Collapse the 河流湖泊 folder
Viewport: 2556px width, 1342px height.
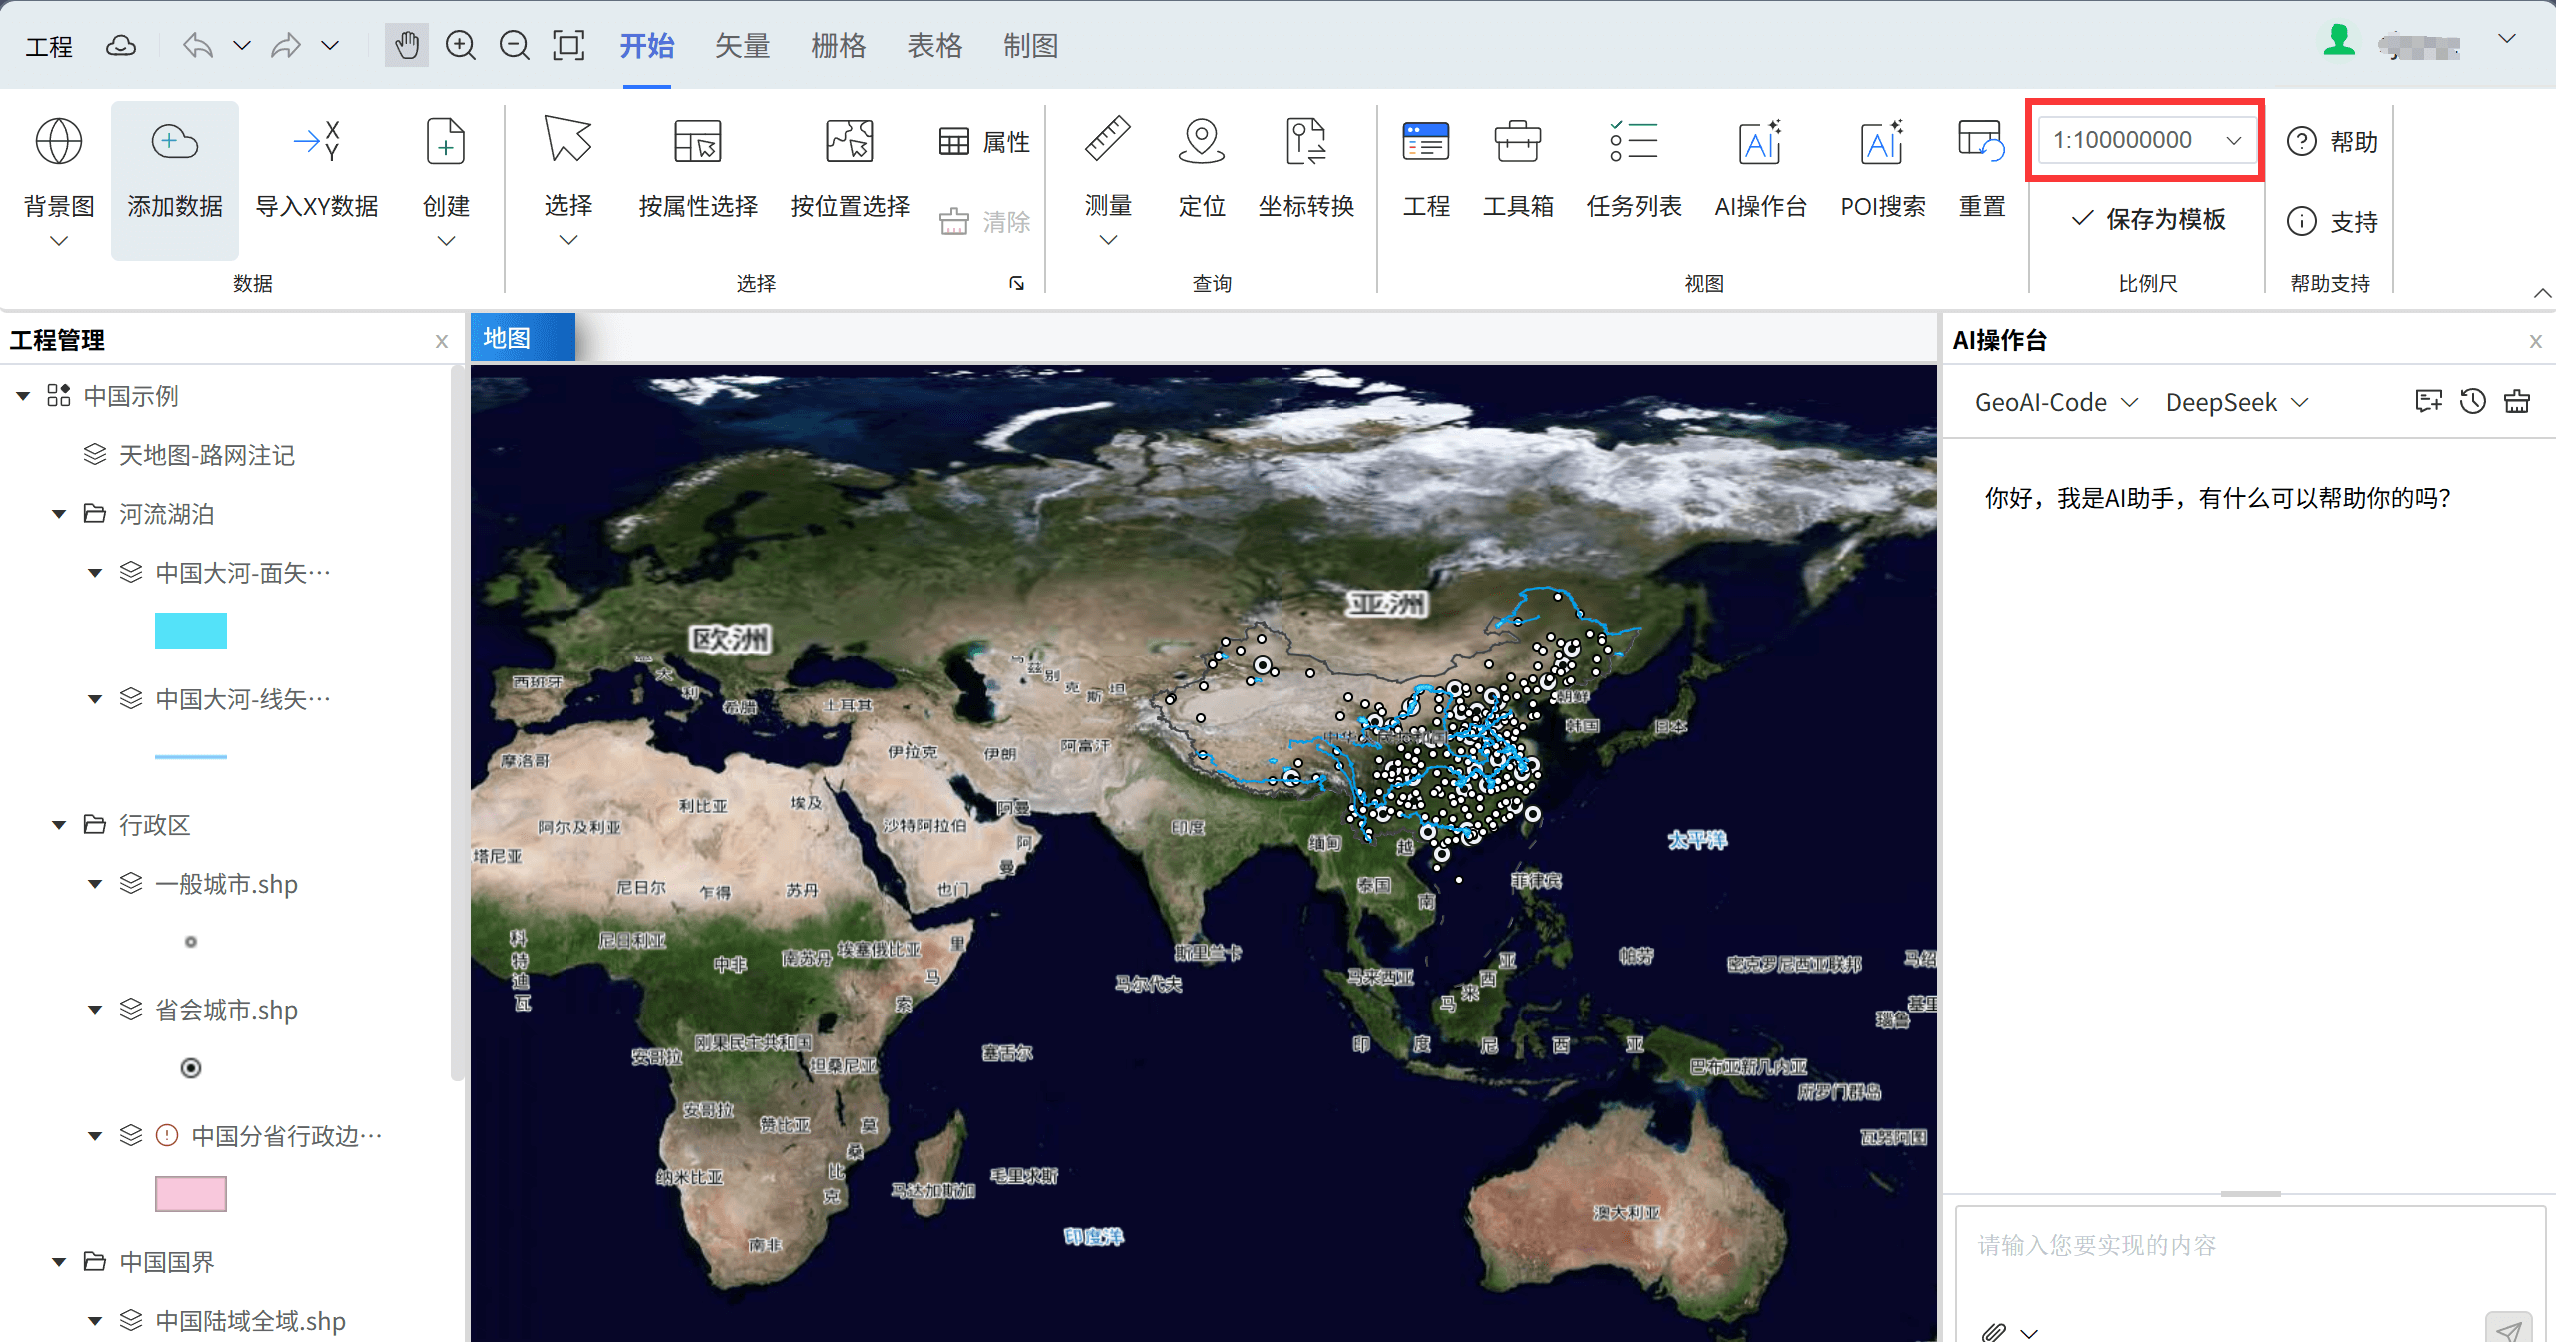point(59,514)
